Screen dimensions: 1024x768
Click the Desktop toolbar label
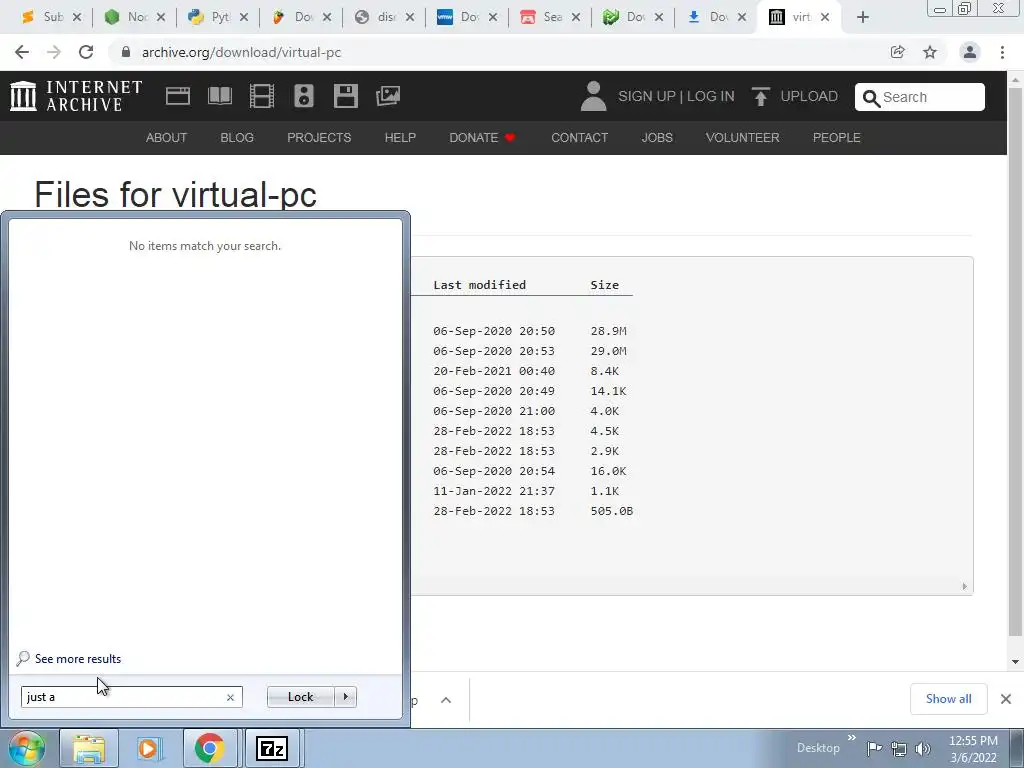click(x=818, y=748)
